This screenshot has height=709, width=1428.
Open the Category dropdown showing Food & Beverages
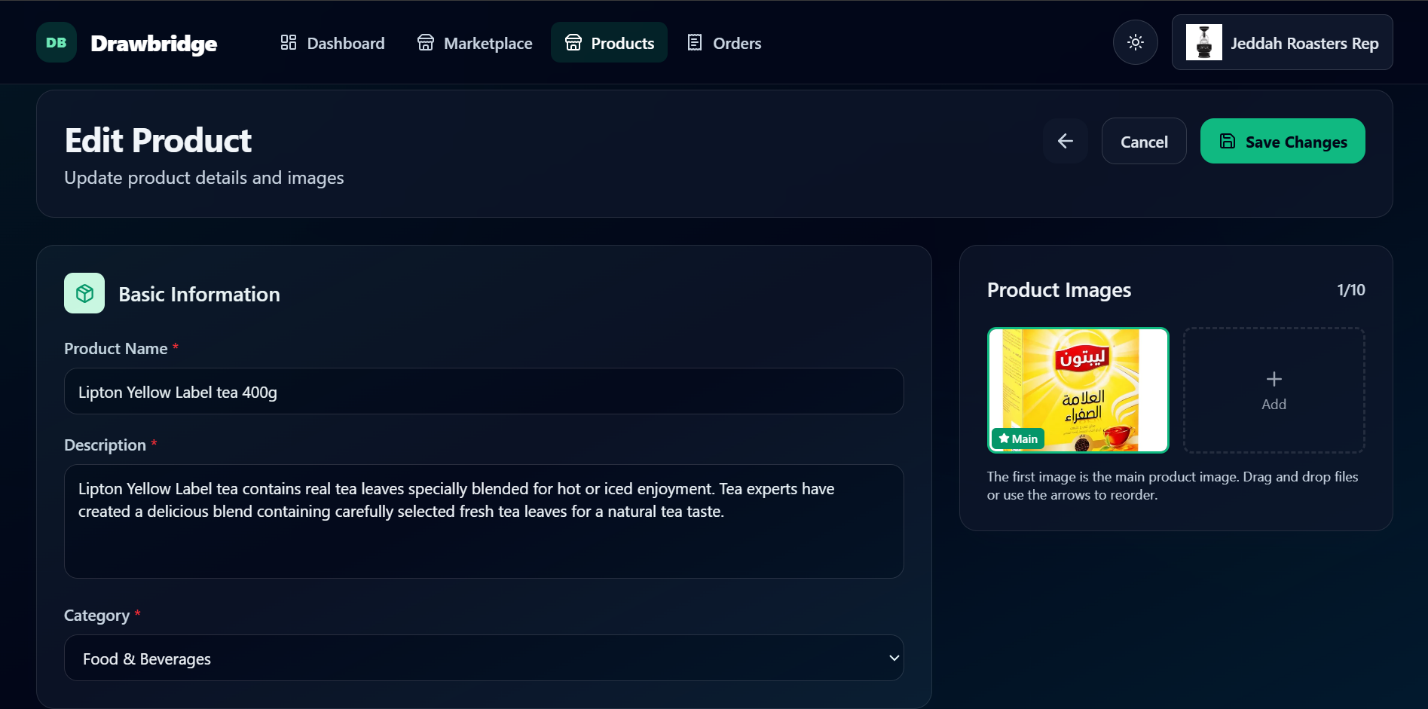(484, 658)
